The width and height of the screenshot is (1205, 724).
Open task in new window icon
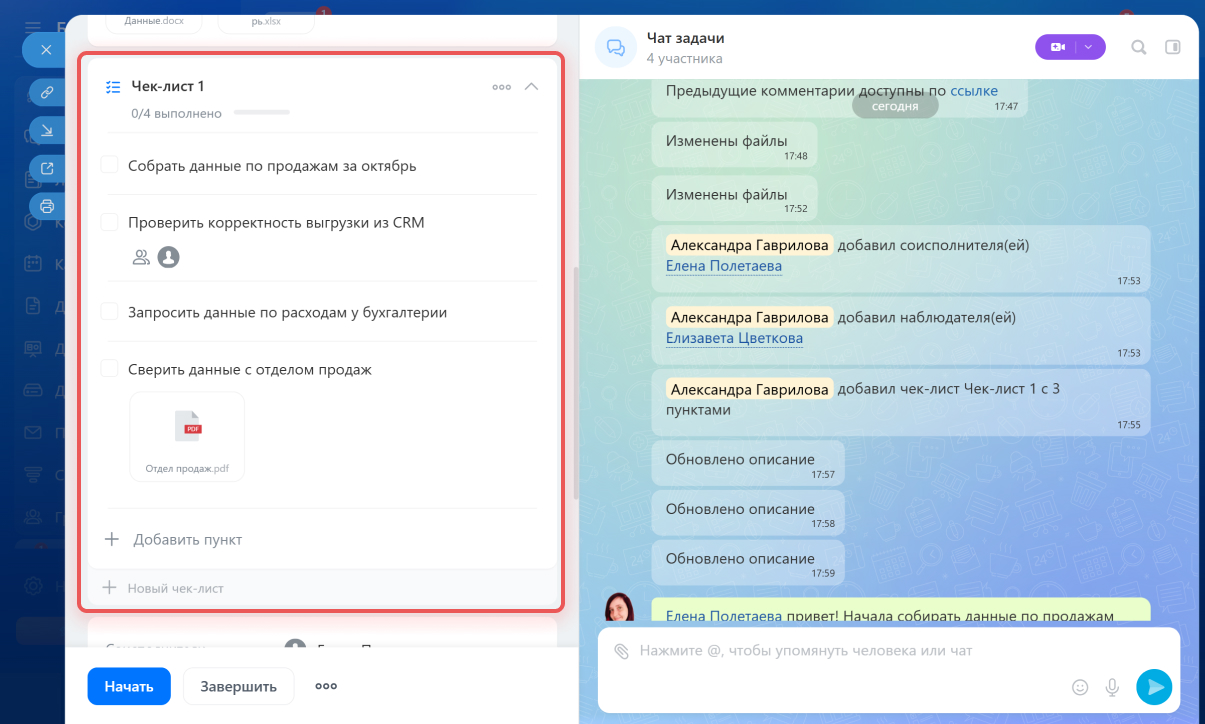click(46, 168)
